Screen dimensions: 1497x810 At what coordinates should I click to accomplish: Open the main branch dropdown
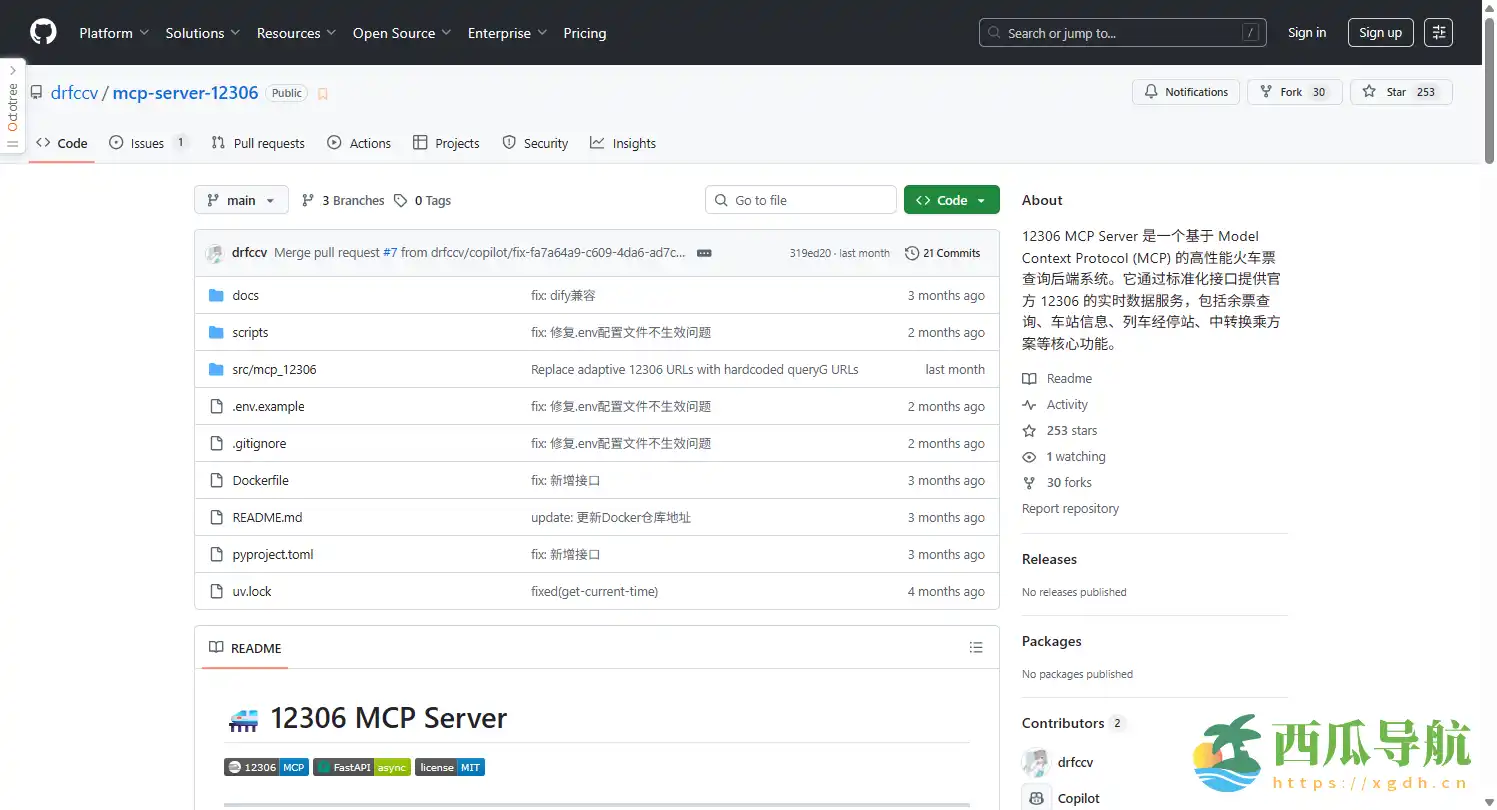tap(241, 200)
